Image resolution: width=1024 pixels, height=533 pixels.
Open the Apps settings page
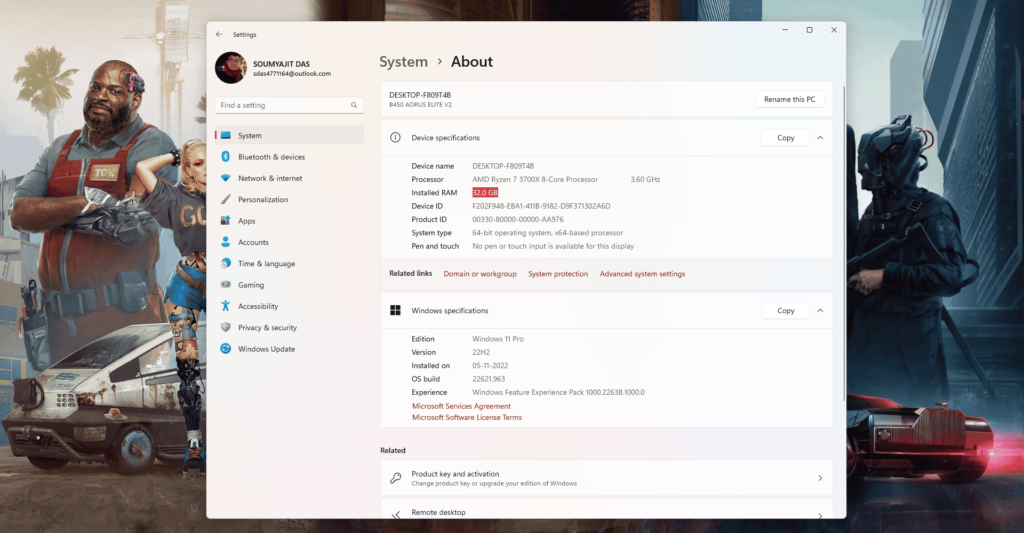pos(289,221)
